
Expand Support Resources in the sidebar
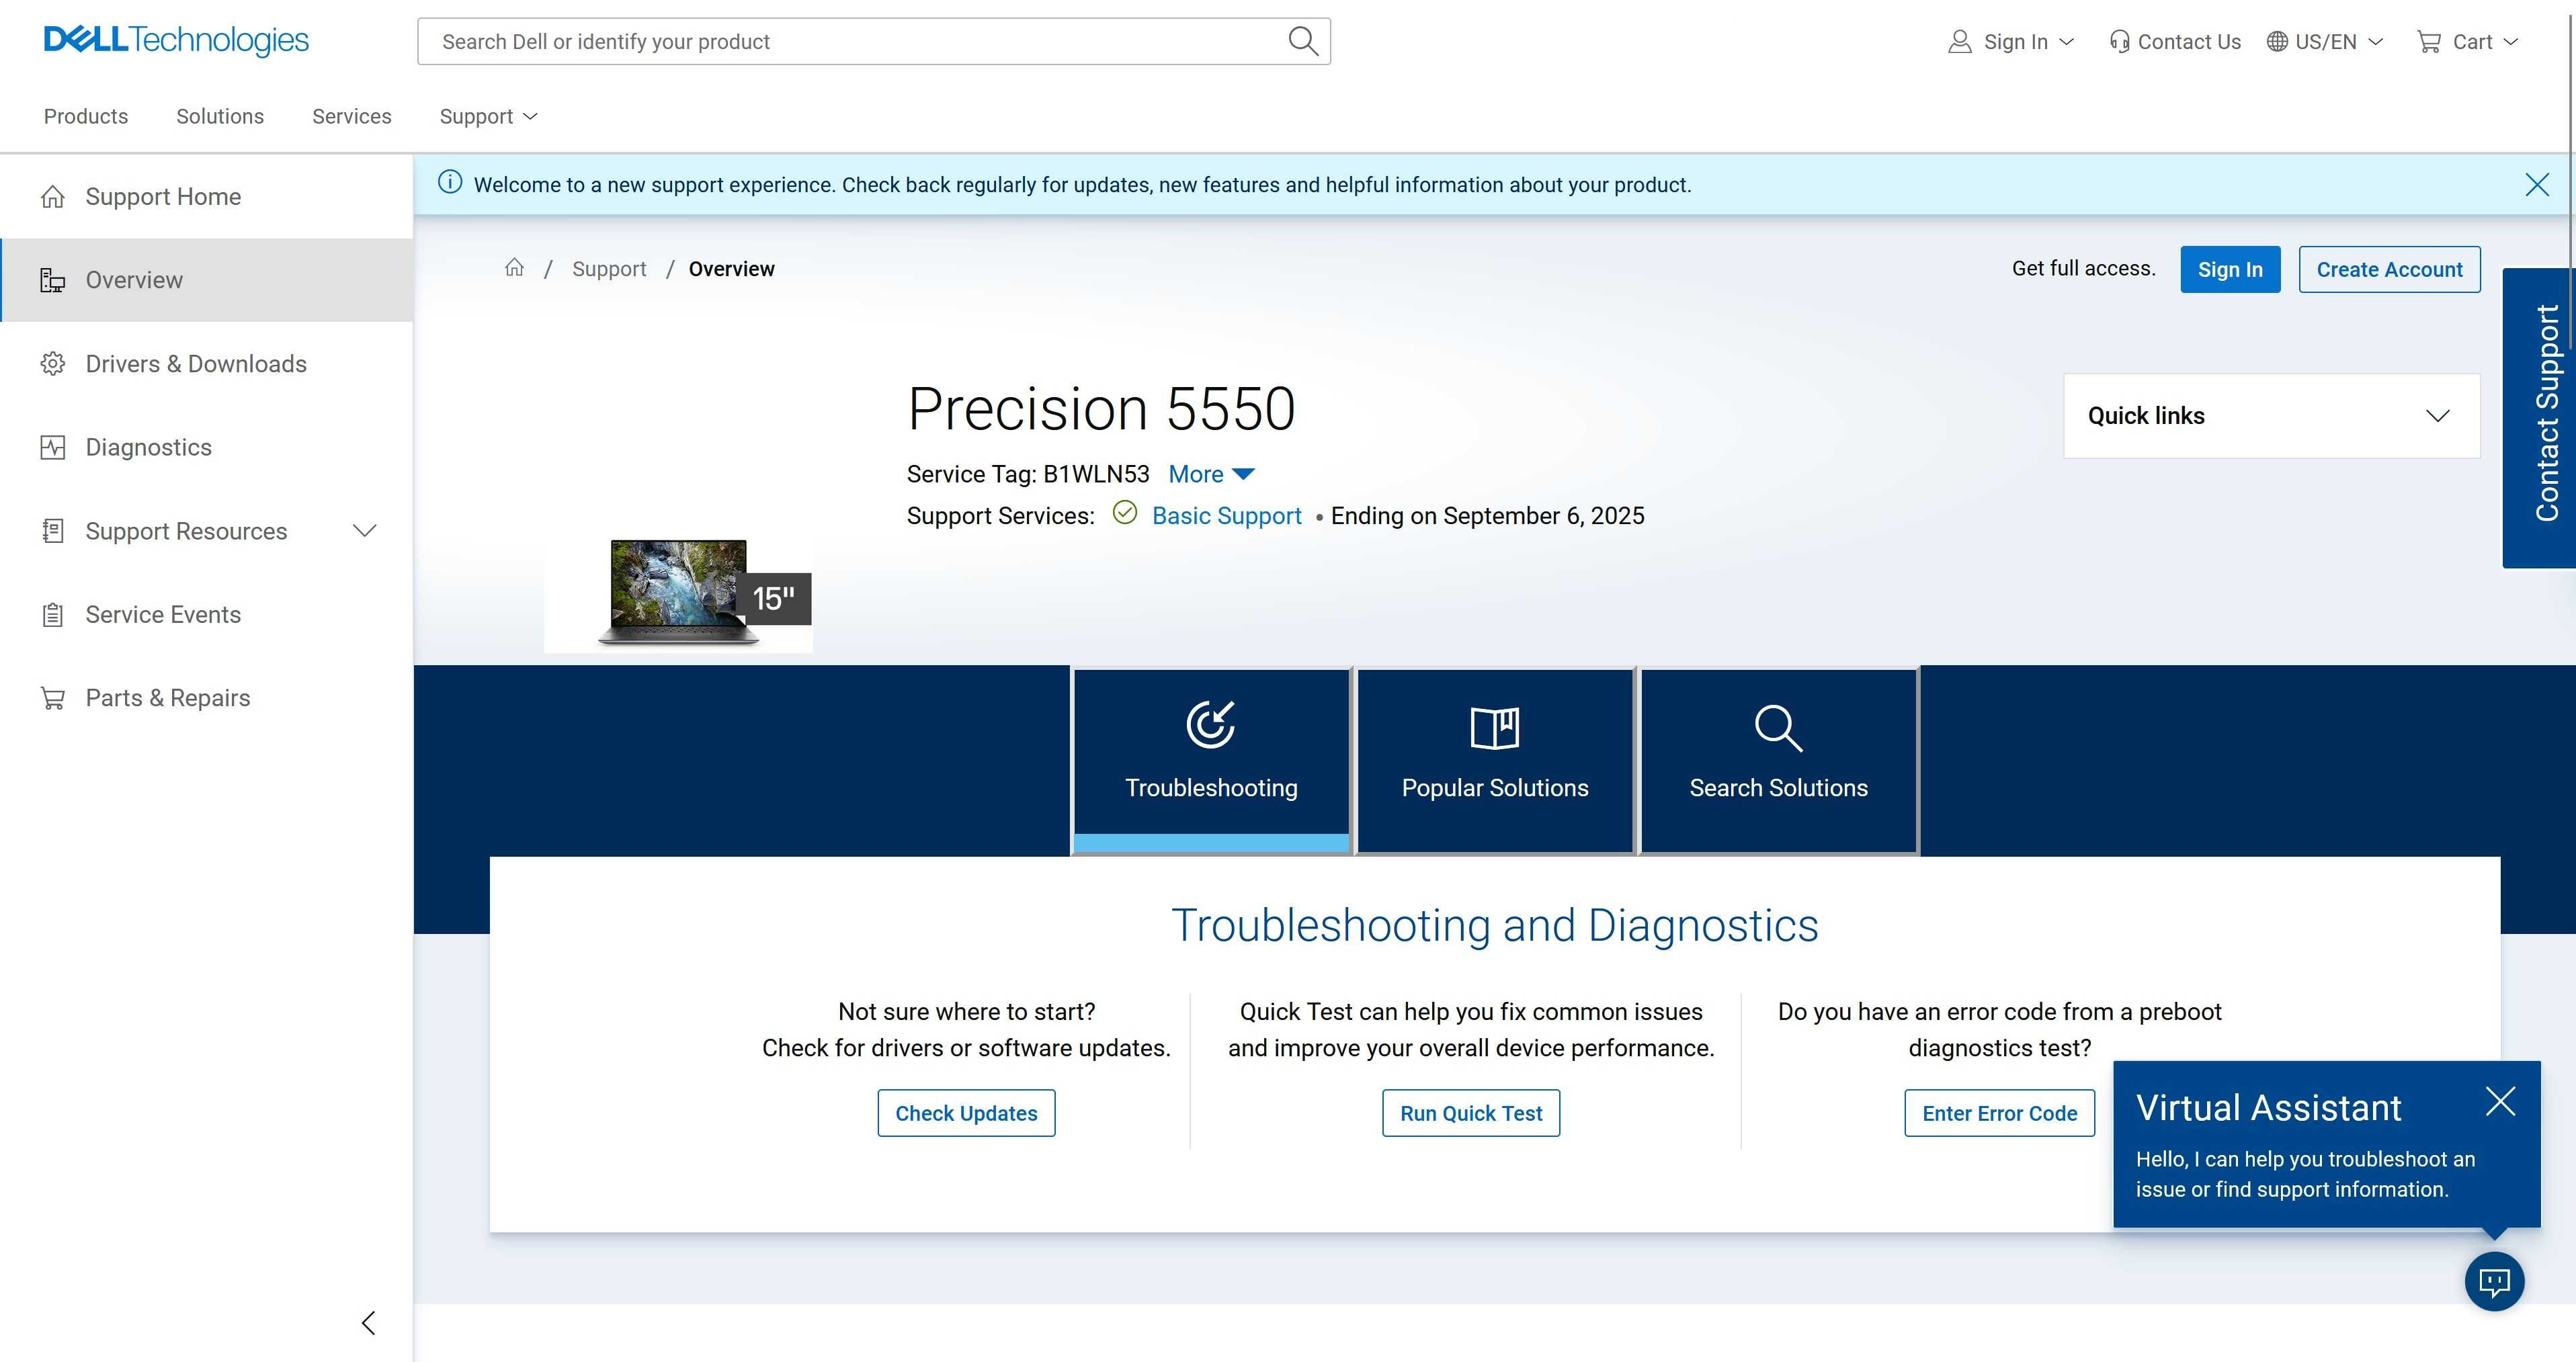pos(207,531)
